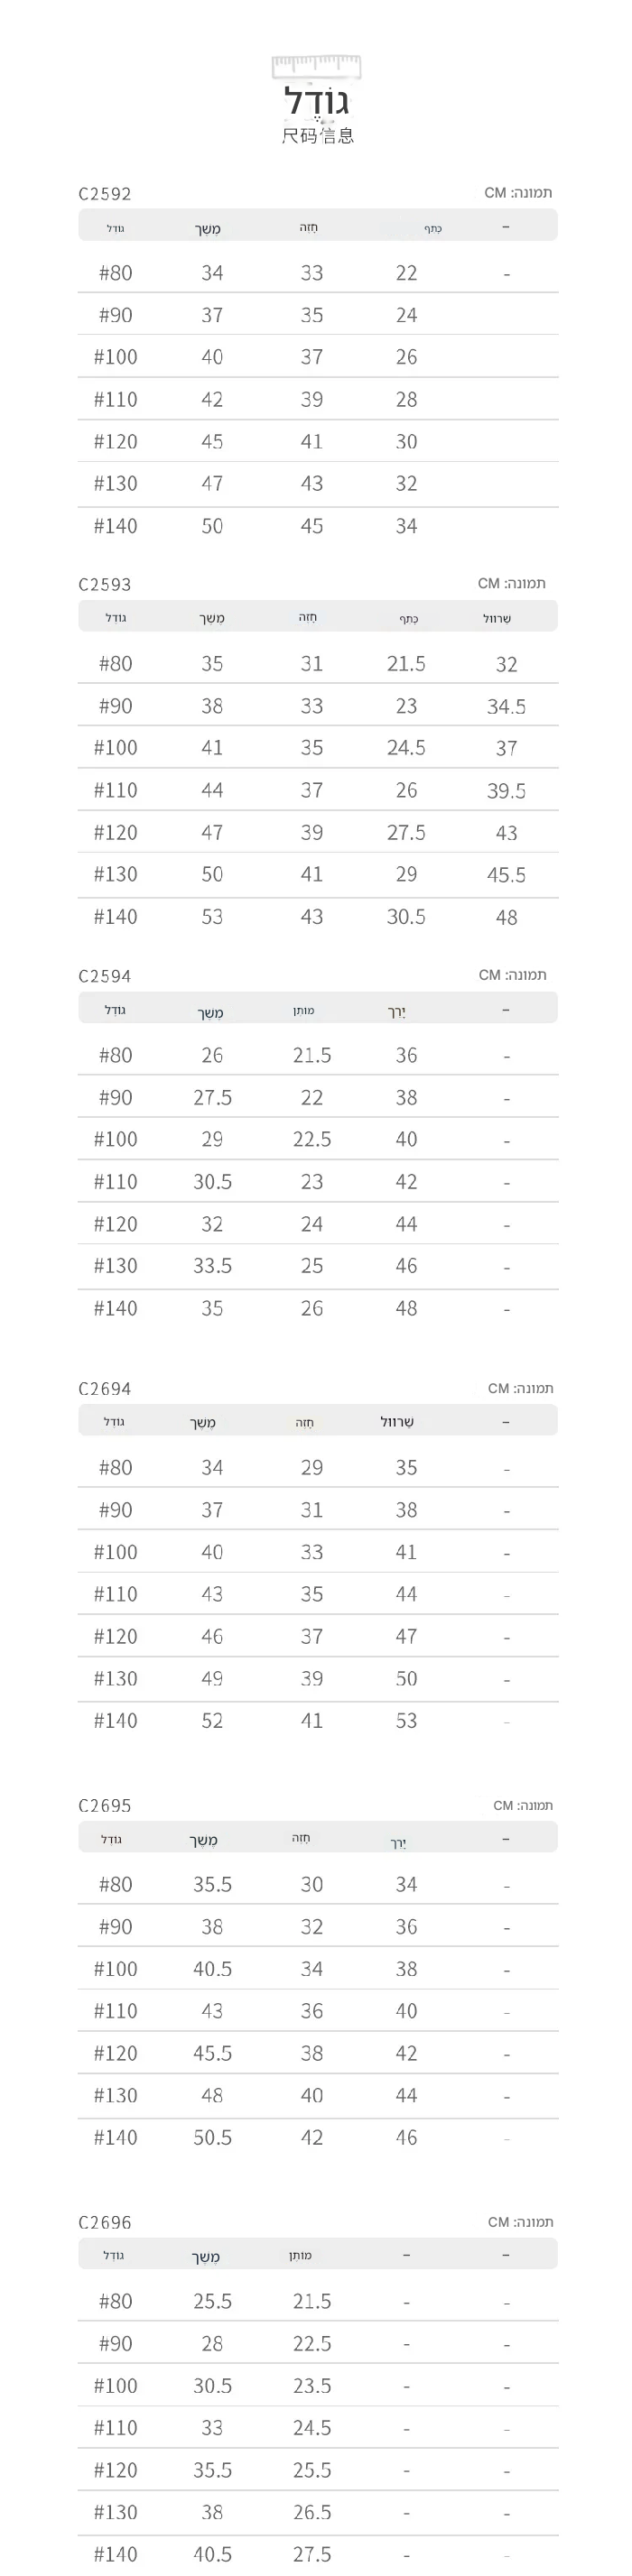This screenshot has width=632, height=2576.
Task: Select the C2695 model code label
Action: coord(105,1806)
